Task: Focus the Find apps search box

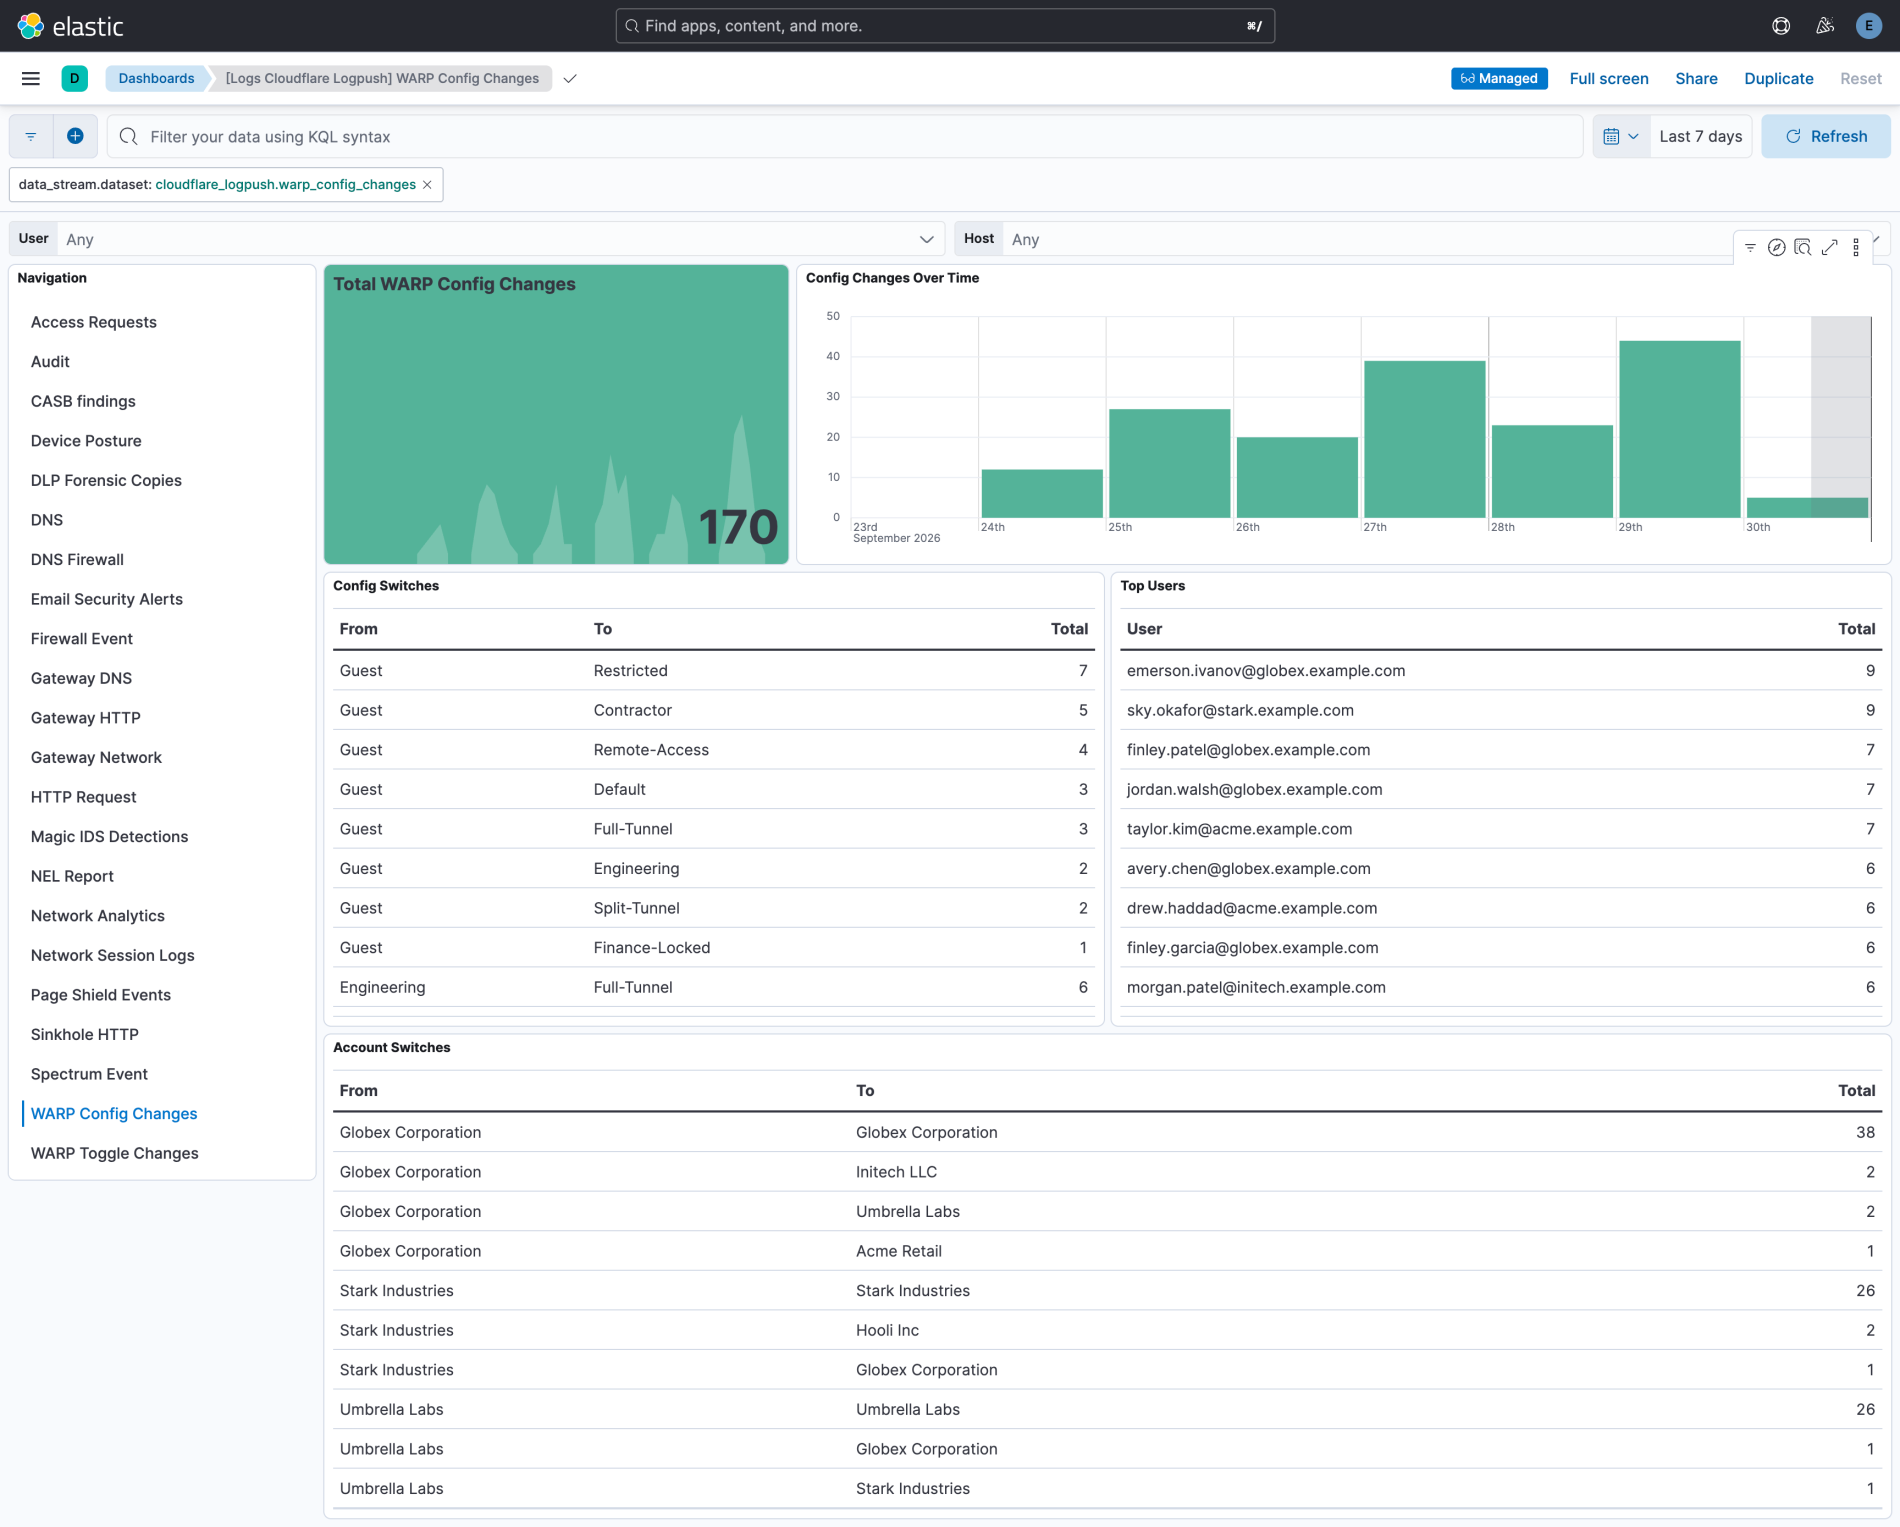Action: [945, 26]
